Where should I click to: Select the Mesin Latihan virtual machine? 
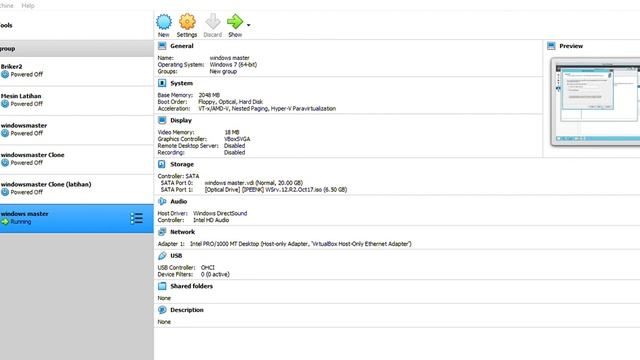click(x=77, y=100)
